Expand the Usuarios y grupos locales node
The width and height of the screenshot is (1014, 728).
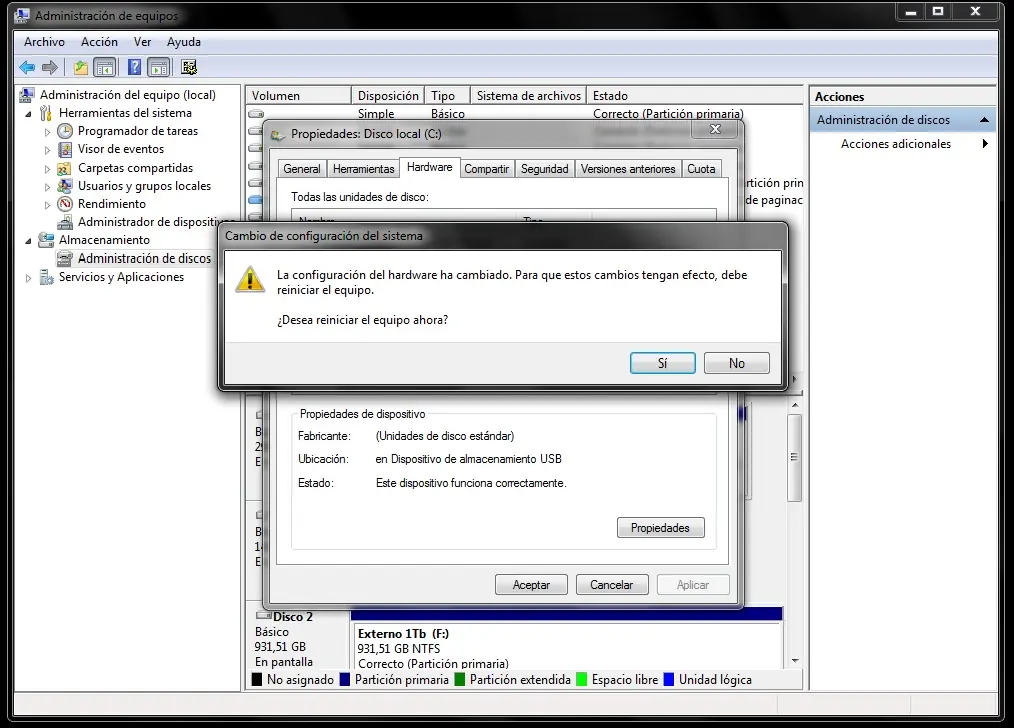click(47, 187)
